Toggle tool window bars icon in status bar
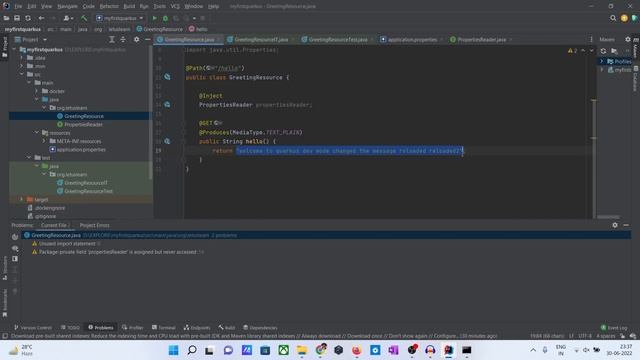The width and height of the screenshot is (640, 360). [5, 336]
